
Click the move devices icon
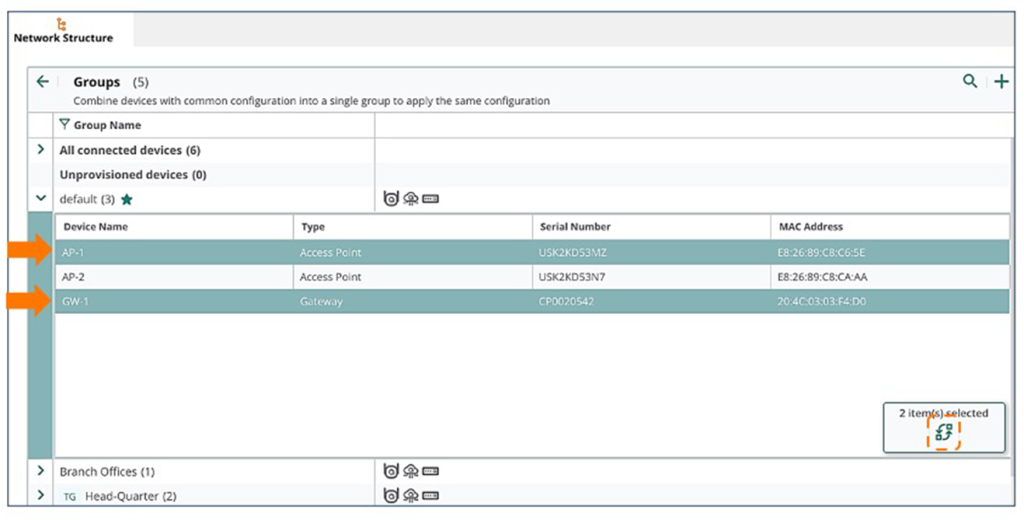943,434
